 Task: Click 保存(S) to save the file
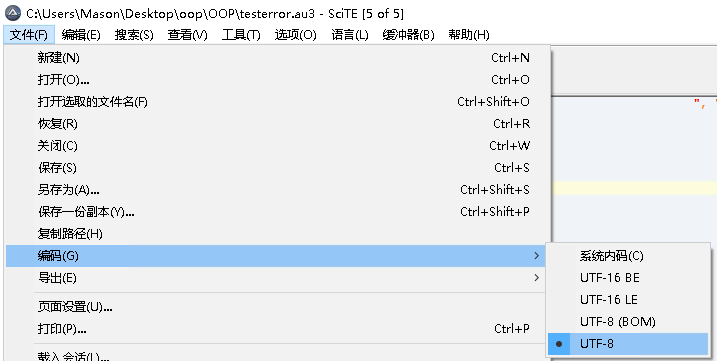pyautogui.click(x=278, y=167)
